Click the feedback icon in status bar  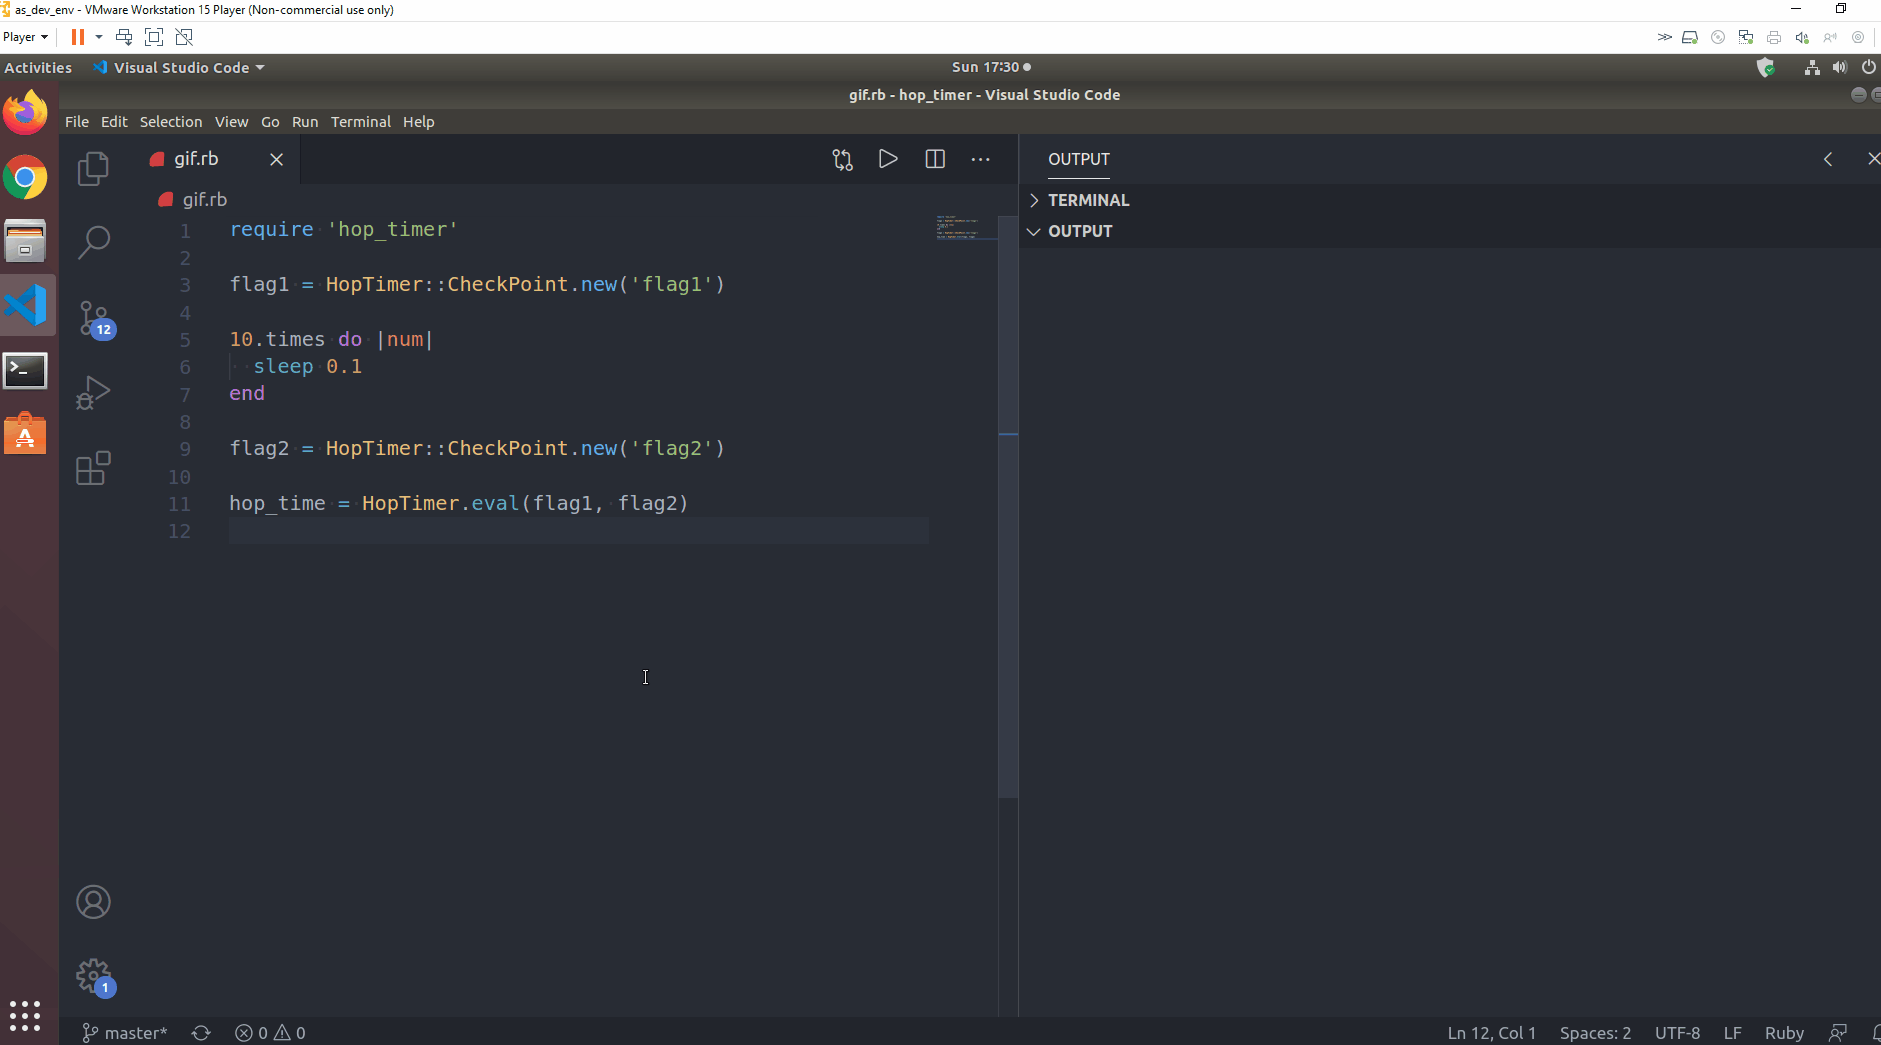coord(1838,1033)
